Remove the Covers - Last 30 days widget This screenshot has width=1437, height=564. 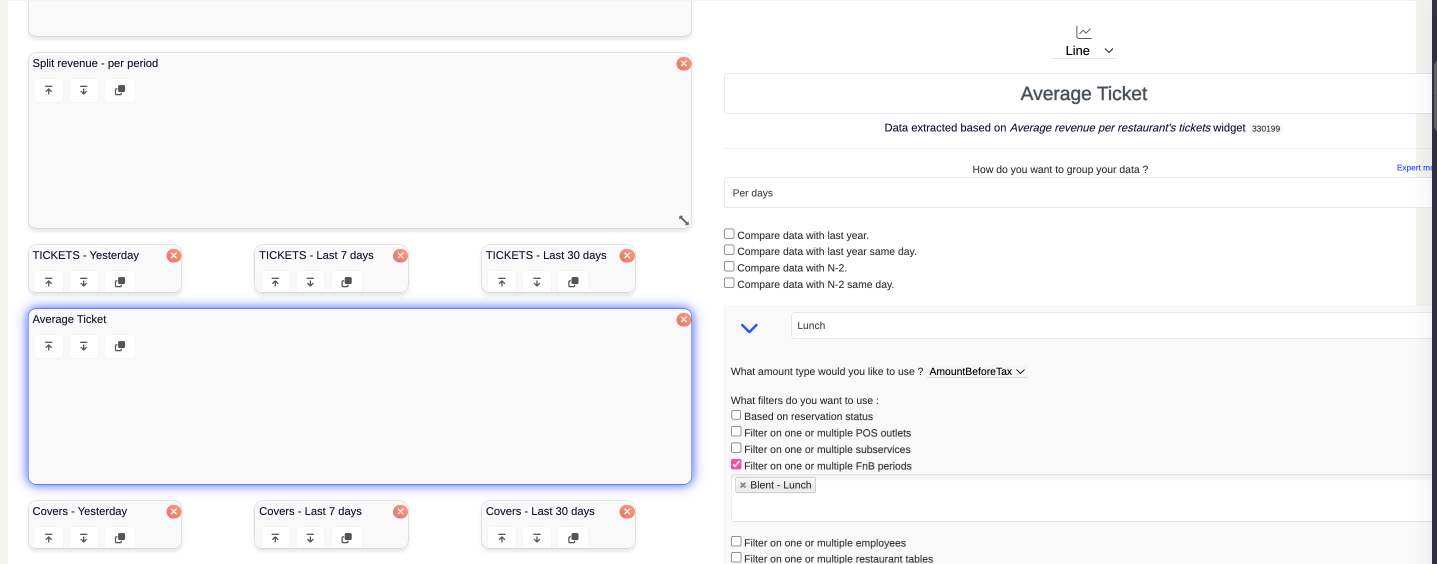[x=627, y=511]
